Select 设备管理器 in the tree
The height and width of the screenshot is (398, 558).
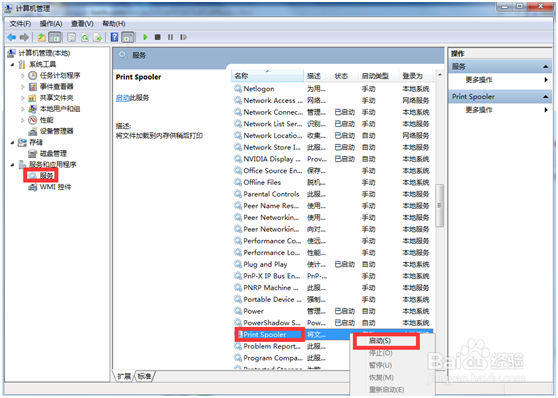point(56,131)
